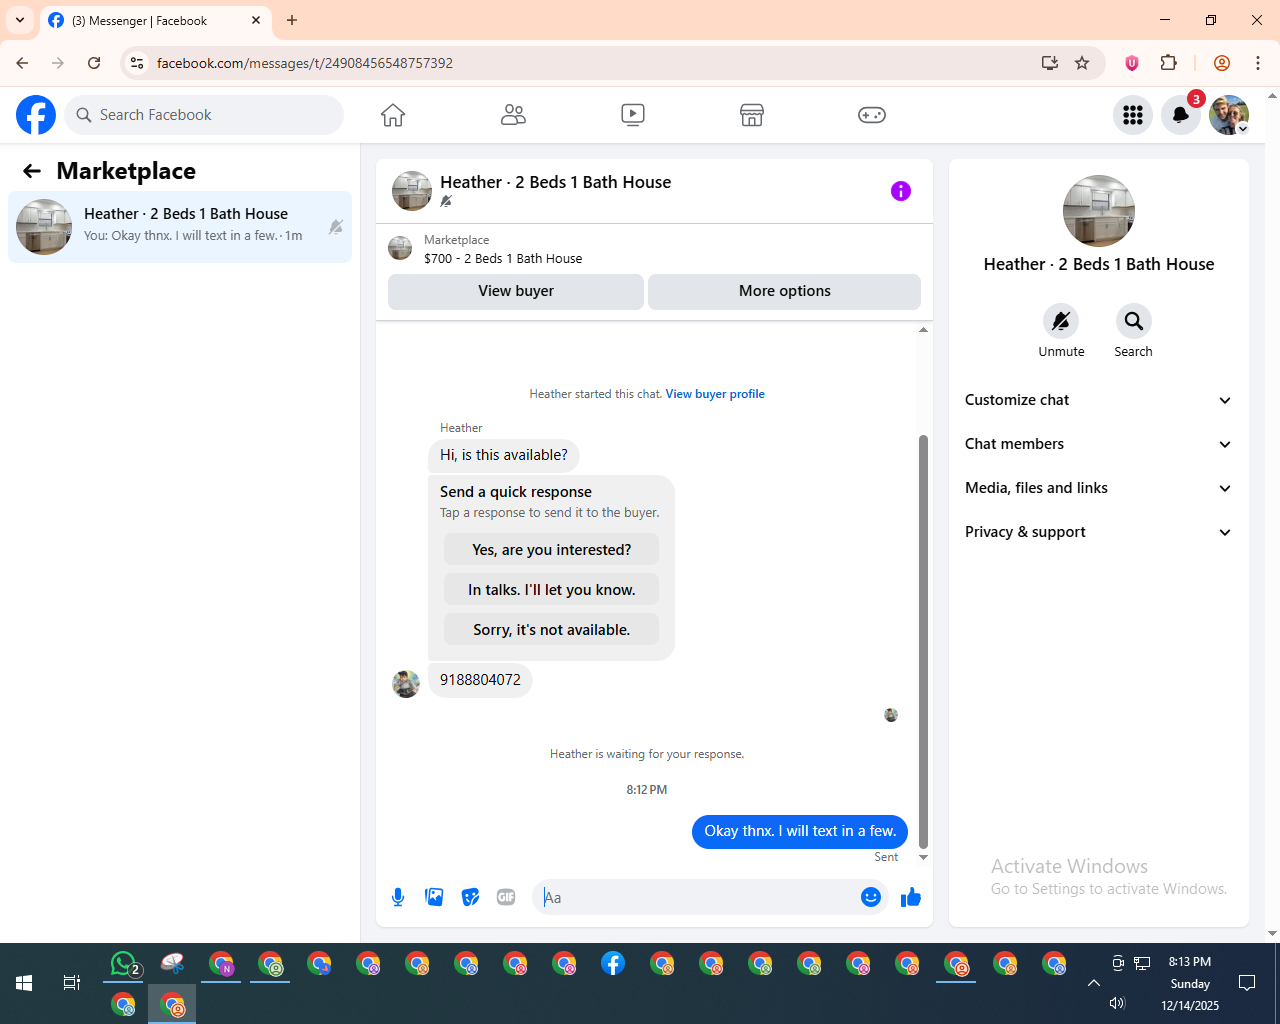Show hidden system tray icons
This screenshot has height=1024, width=1280.
[x=1094, y=983]
